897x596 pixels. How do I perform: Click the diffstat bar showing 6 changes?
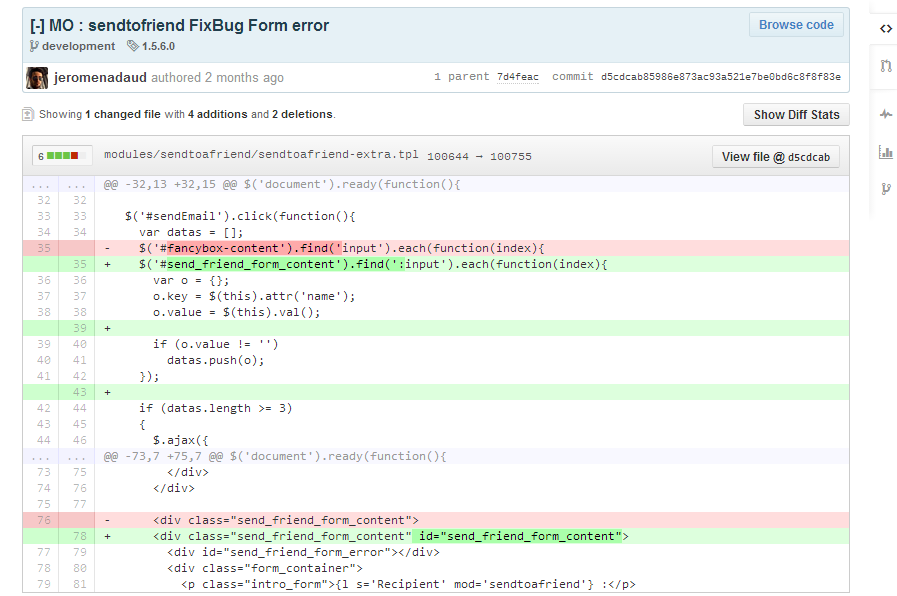[x=63, y=156]
